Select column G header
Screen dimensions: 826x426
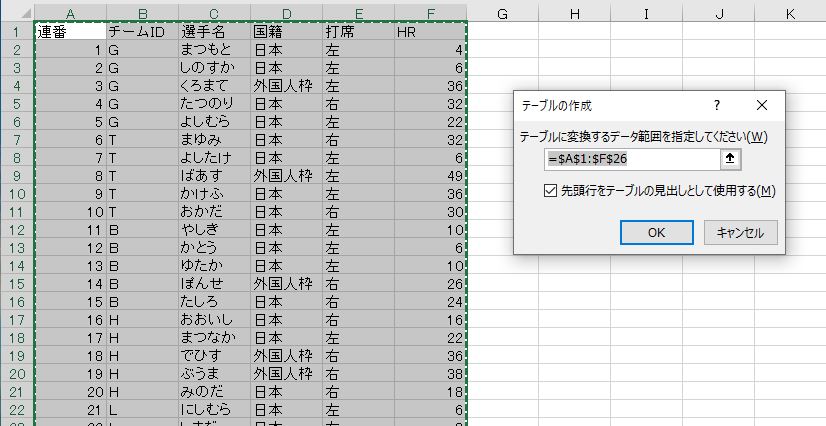503,14
